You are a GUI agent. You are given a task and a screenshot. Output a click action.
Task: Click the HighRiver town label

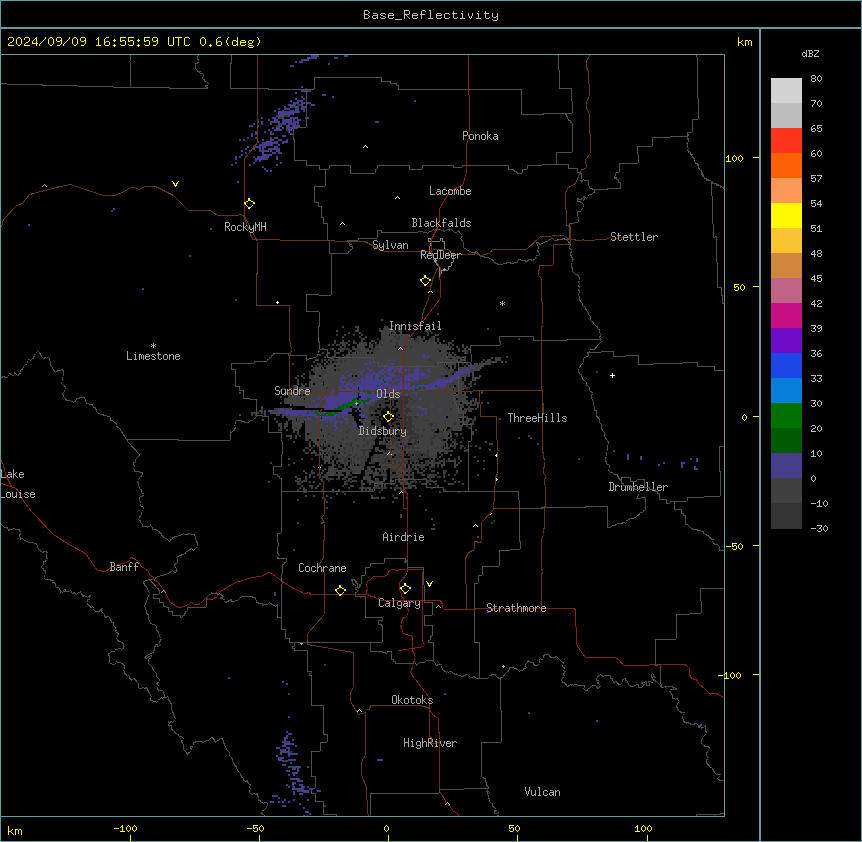point(430,743)
